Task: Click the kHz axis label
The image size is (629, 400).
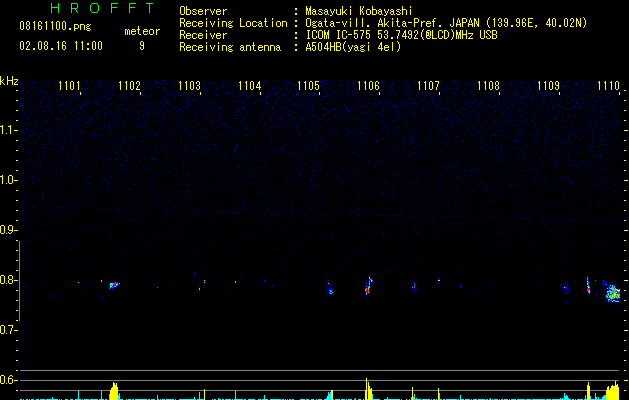Action: pyautogui.click(x=9, y=81)
